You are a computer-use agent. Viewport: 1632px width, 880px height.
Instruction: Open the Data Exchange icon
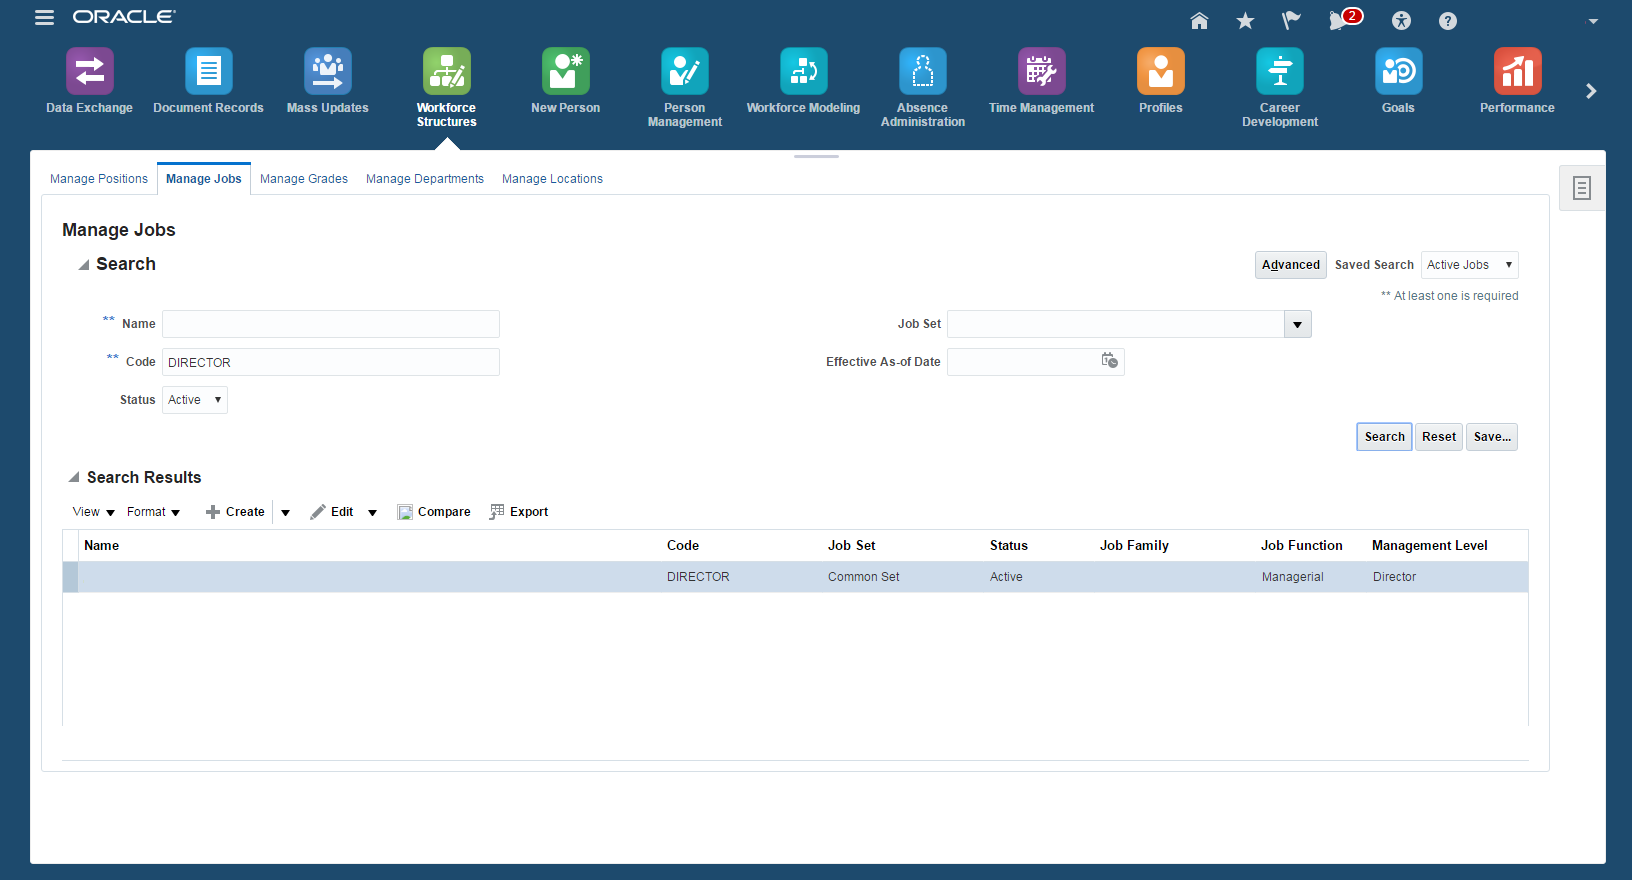89,72
